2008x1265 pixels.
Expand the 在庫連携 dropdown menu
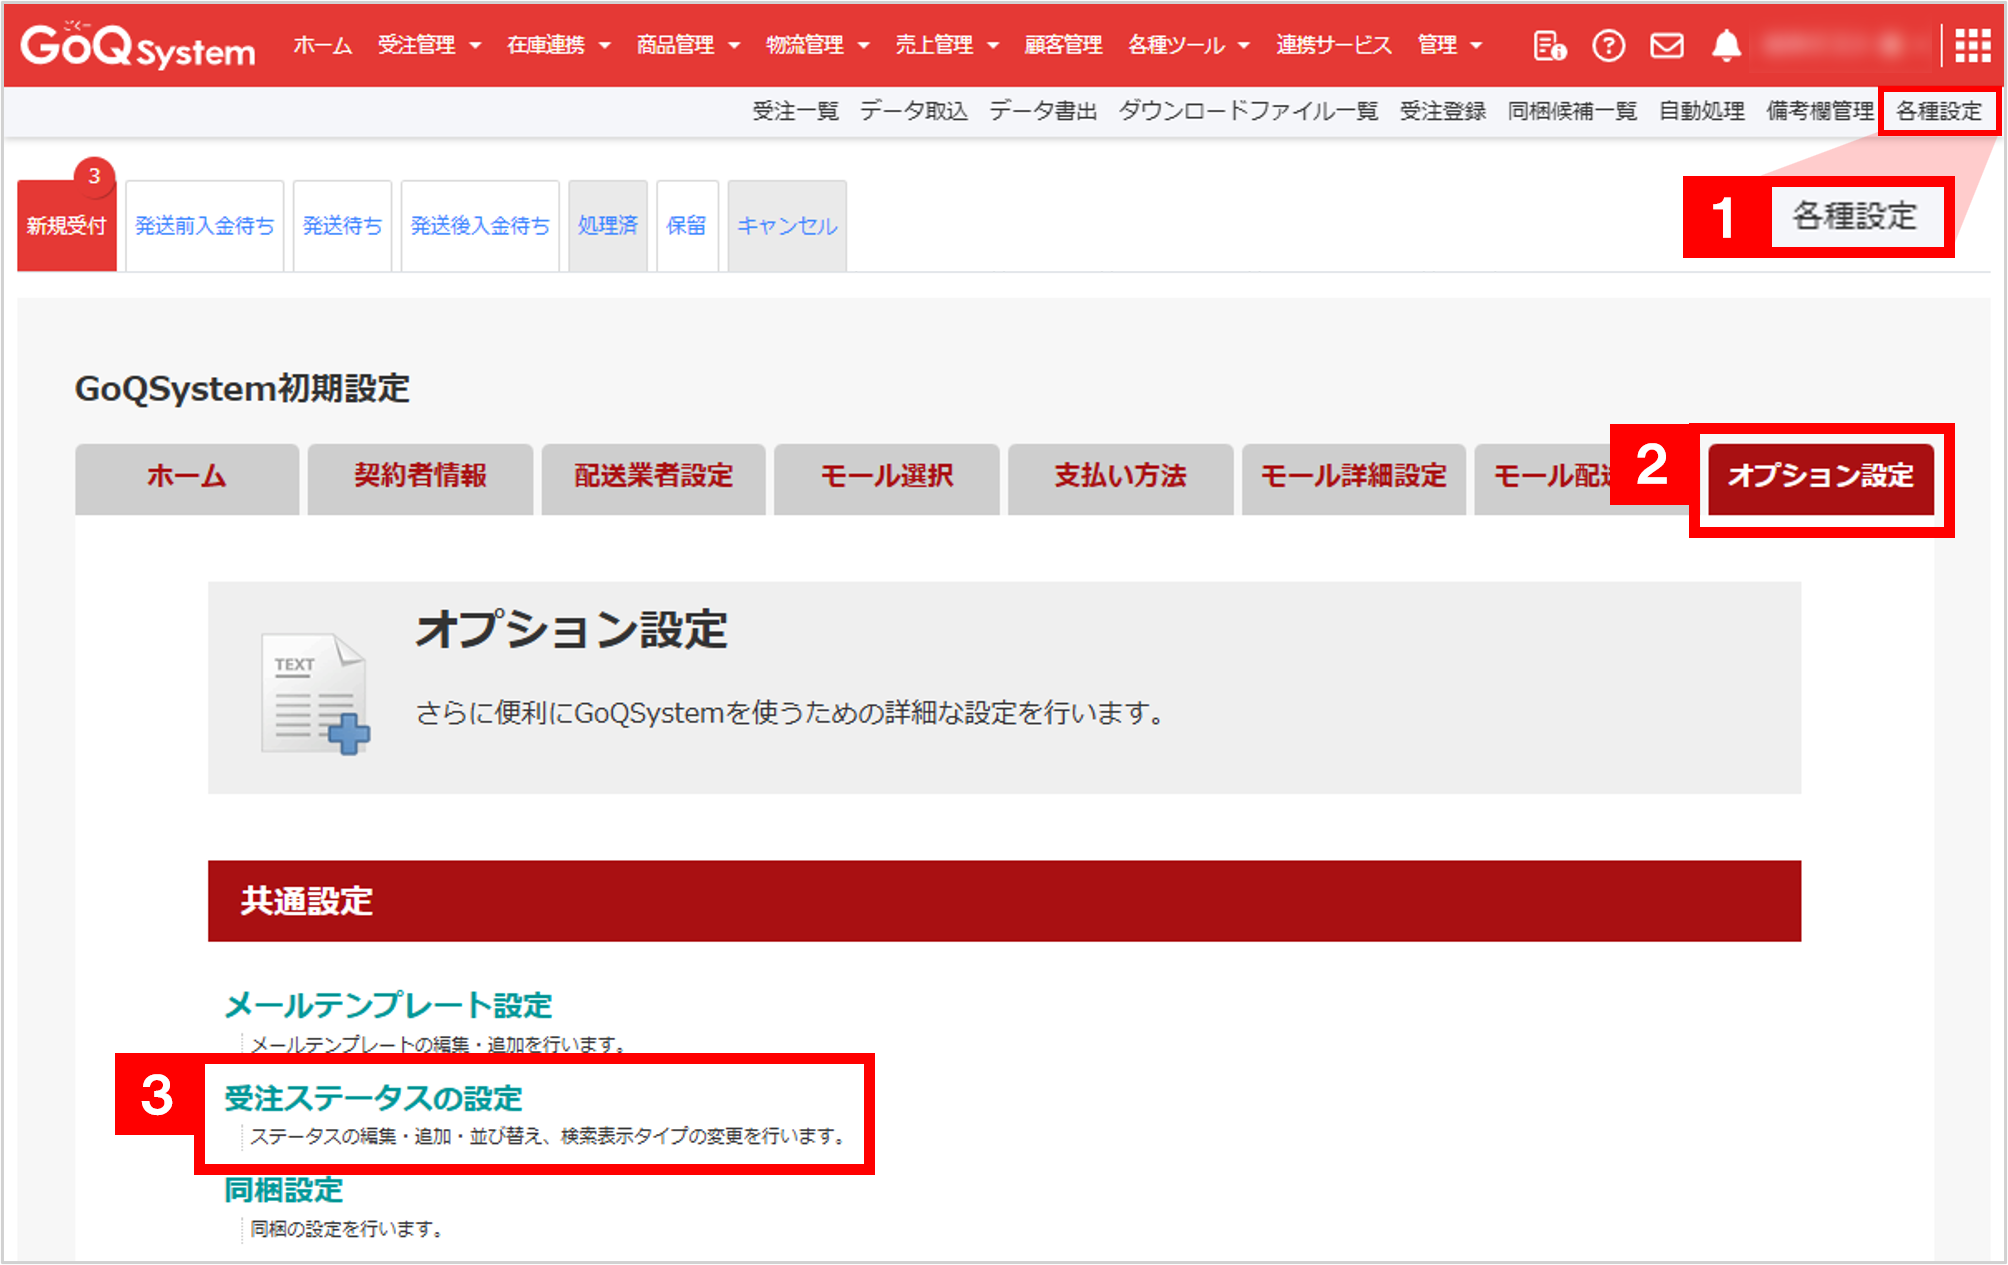click(x=558, y=46)
